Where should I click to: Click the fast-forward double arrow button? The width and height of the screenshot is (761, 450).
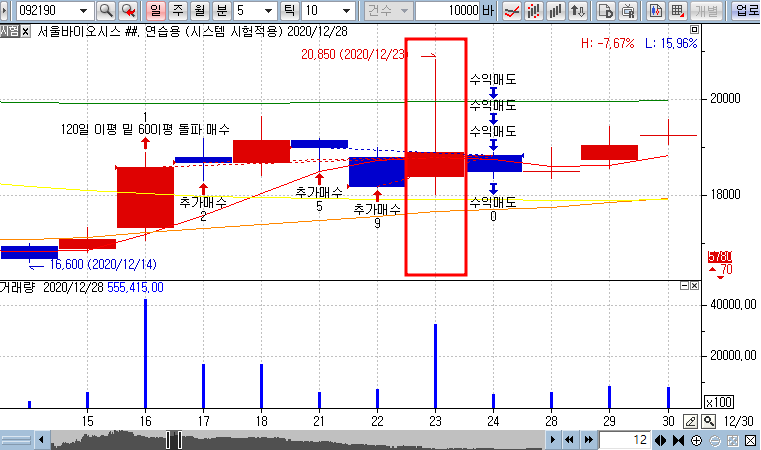point(588,440)
